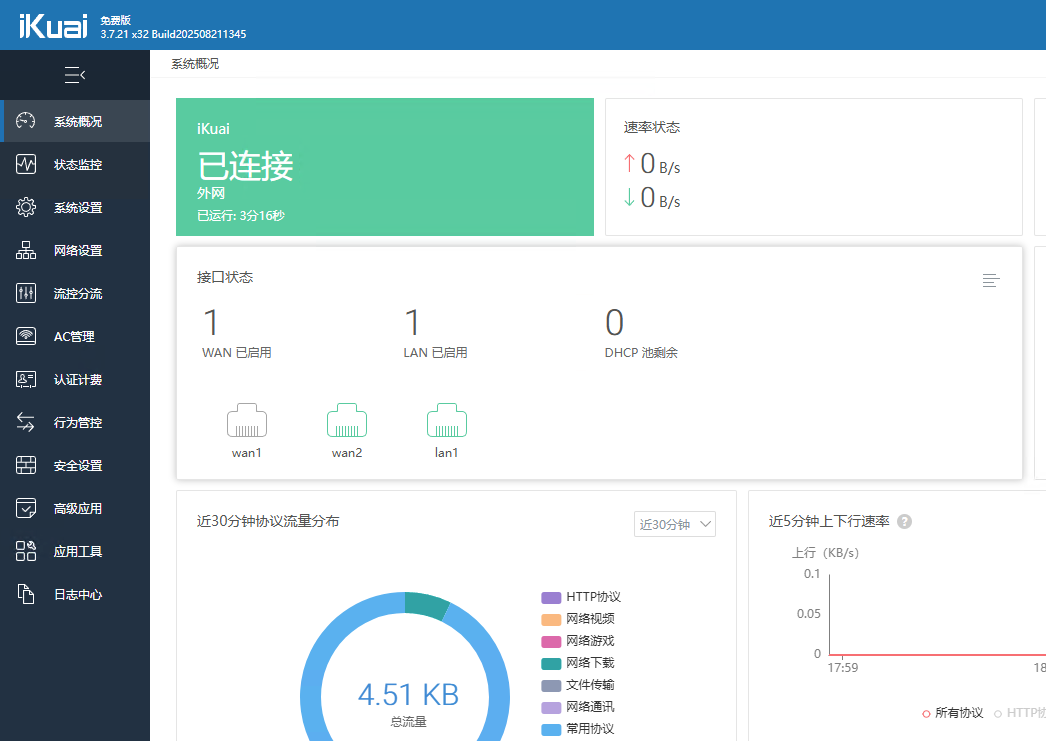Open 网络设置 menu item
The width and height of the screenshot is (1046, 741).
coord(75,250)
